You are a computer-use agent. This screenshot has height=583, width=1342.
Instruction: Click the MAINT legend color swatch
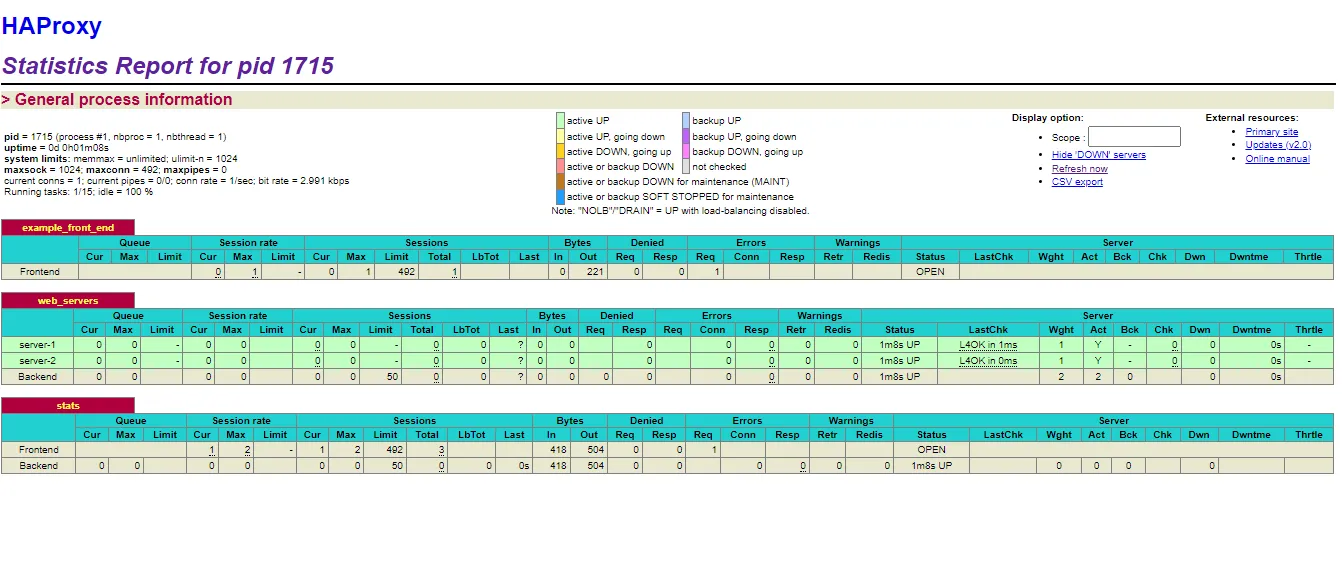pos(560,182)
